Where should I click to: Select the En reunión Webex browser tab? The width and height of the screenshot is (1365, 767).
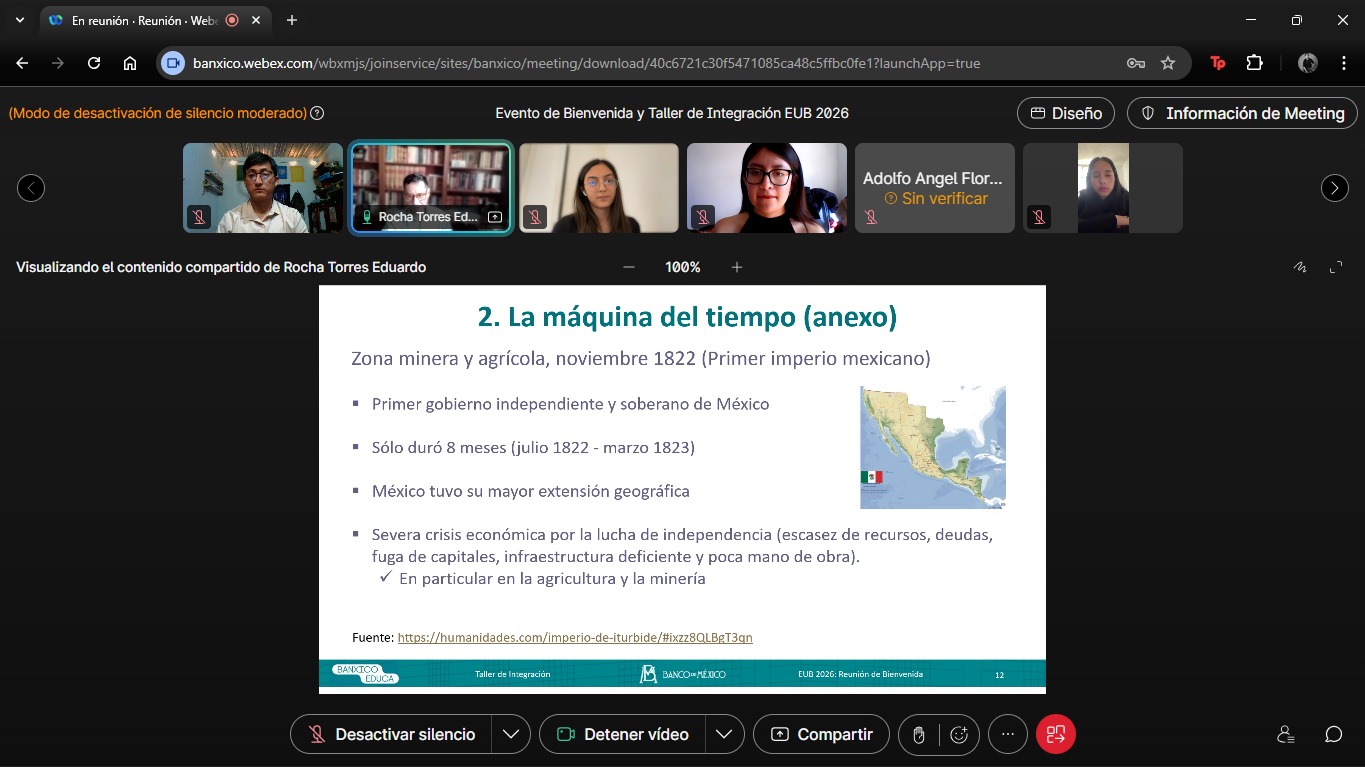pos(140,20)
